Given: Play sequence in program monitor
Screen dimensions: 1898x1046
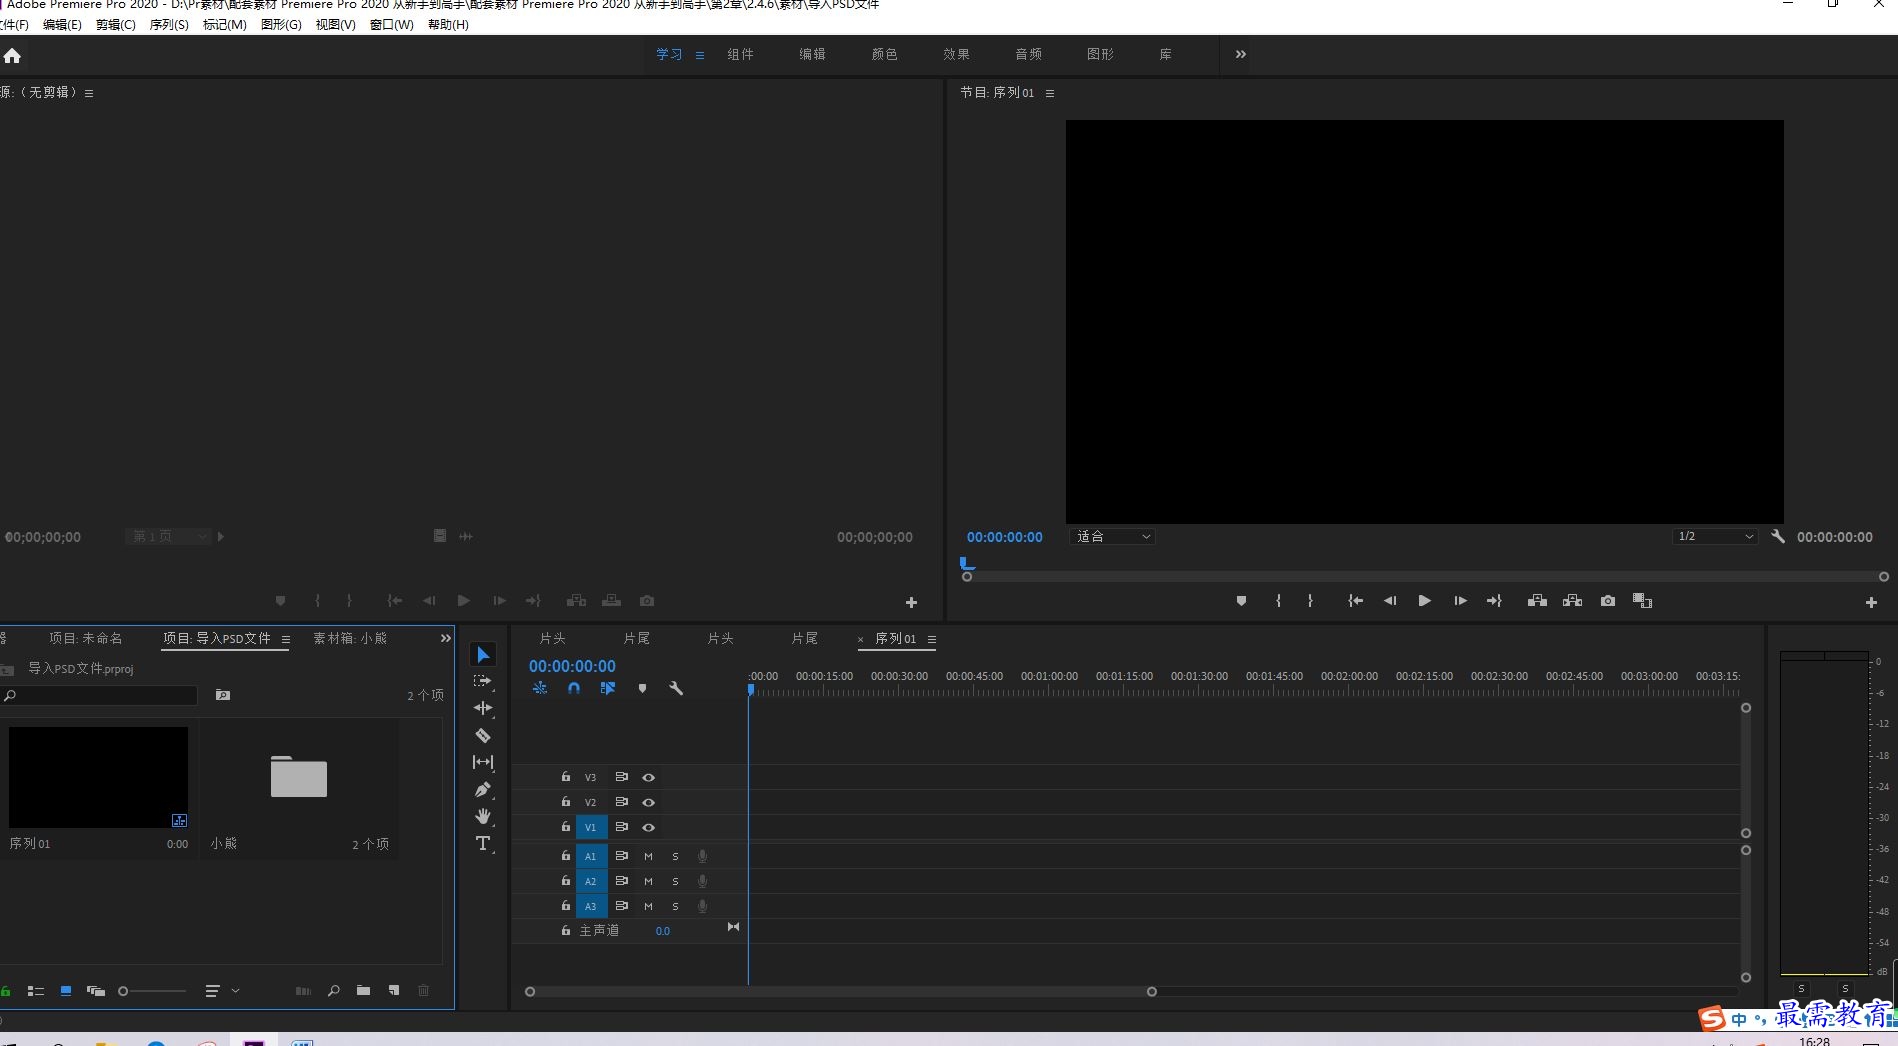Looking at the screenshot, I should (1424, 601).
